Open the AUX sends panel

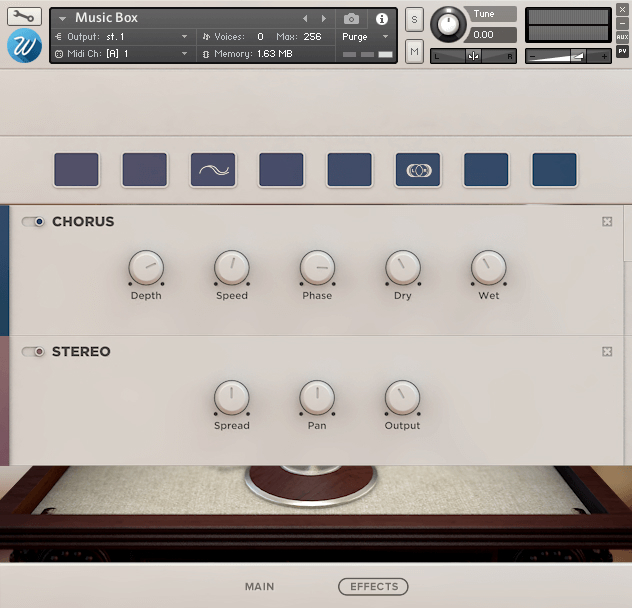coord(622,37)
